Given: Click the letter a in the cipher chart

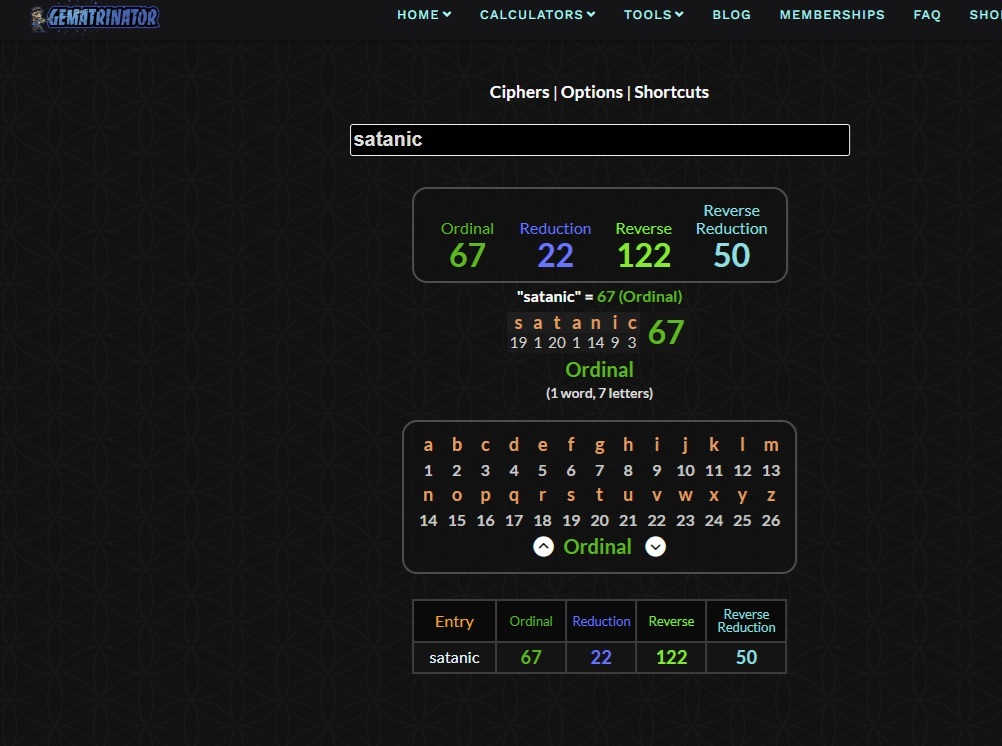Looking at the screenshot, I should point(428,445).
